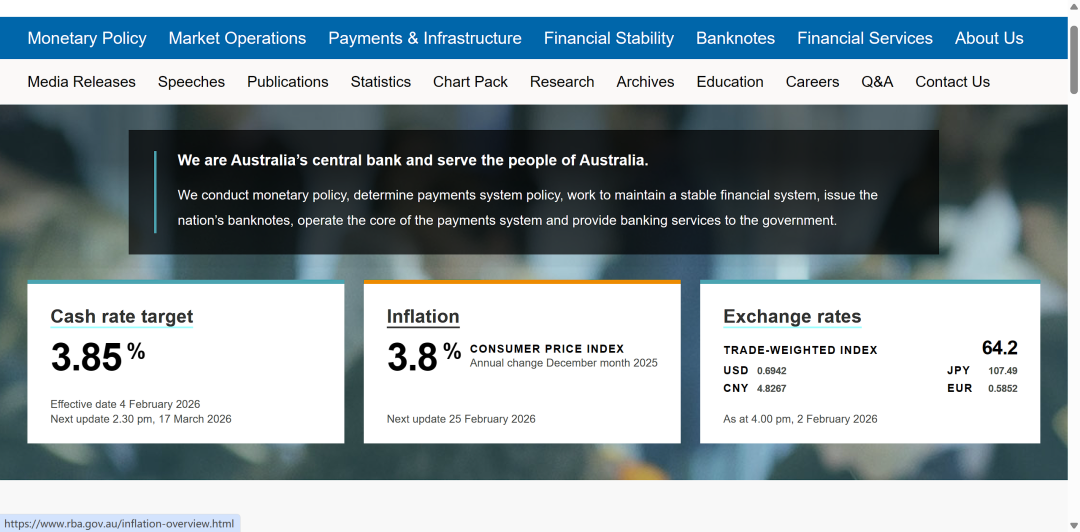Open the Research section link
This screenshot has width=1080, height=532.
point(562,82)
